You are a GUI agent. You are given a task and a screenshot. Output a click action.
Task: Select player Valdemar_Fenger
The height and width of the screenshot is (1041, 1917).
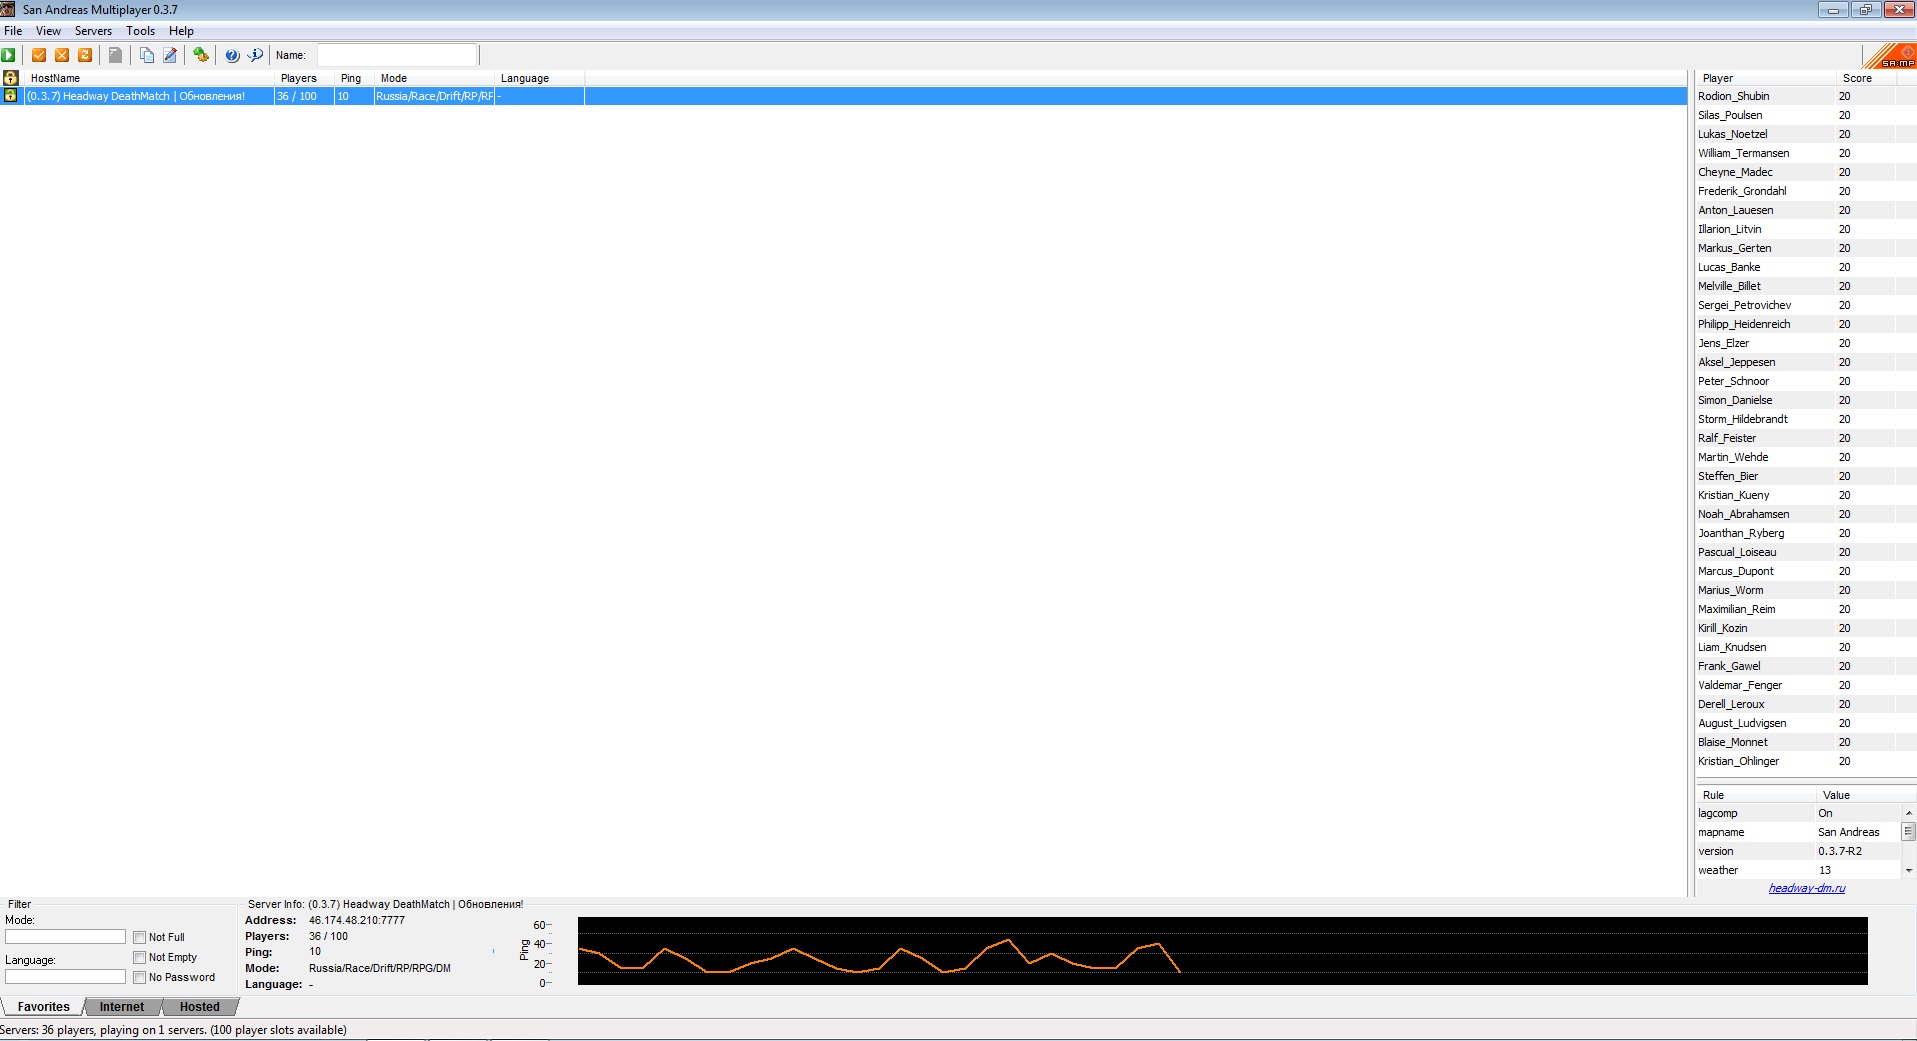click(1740, 685)
